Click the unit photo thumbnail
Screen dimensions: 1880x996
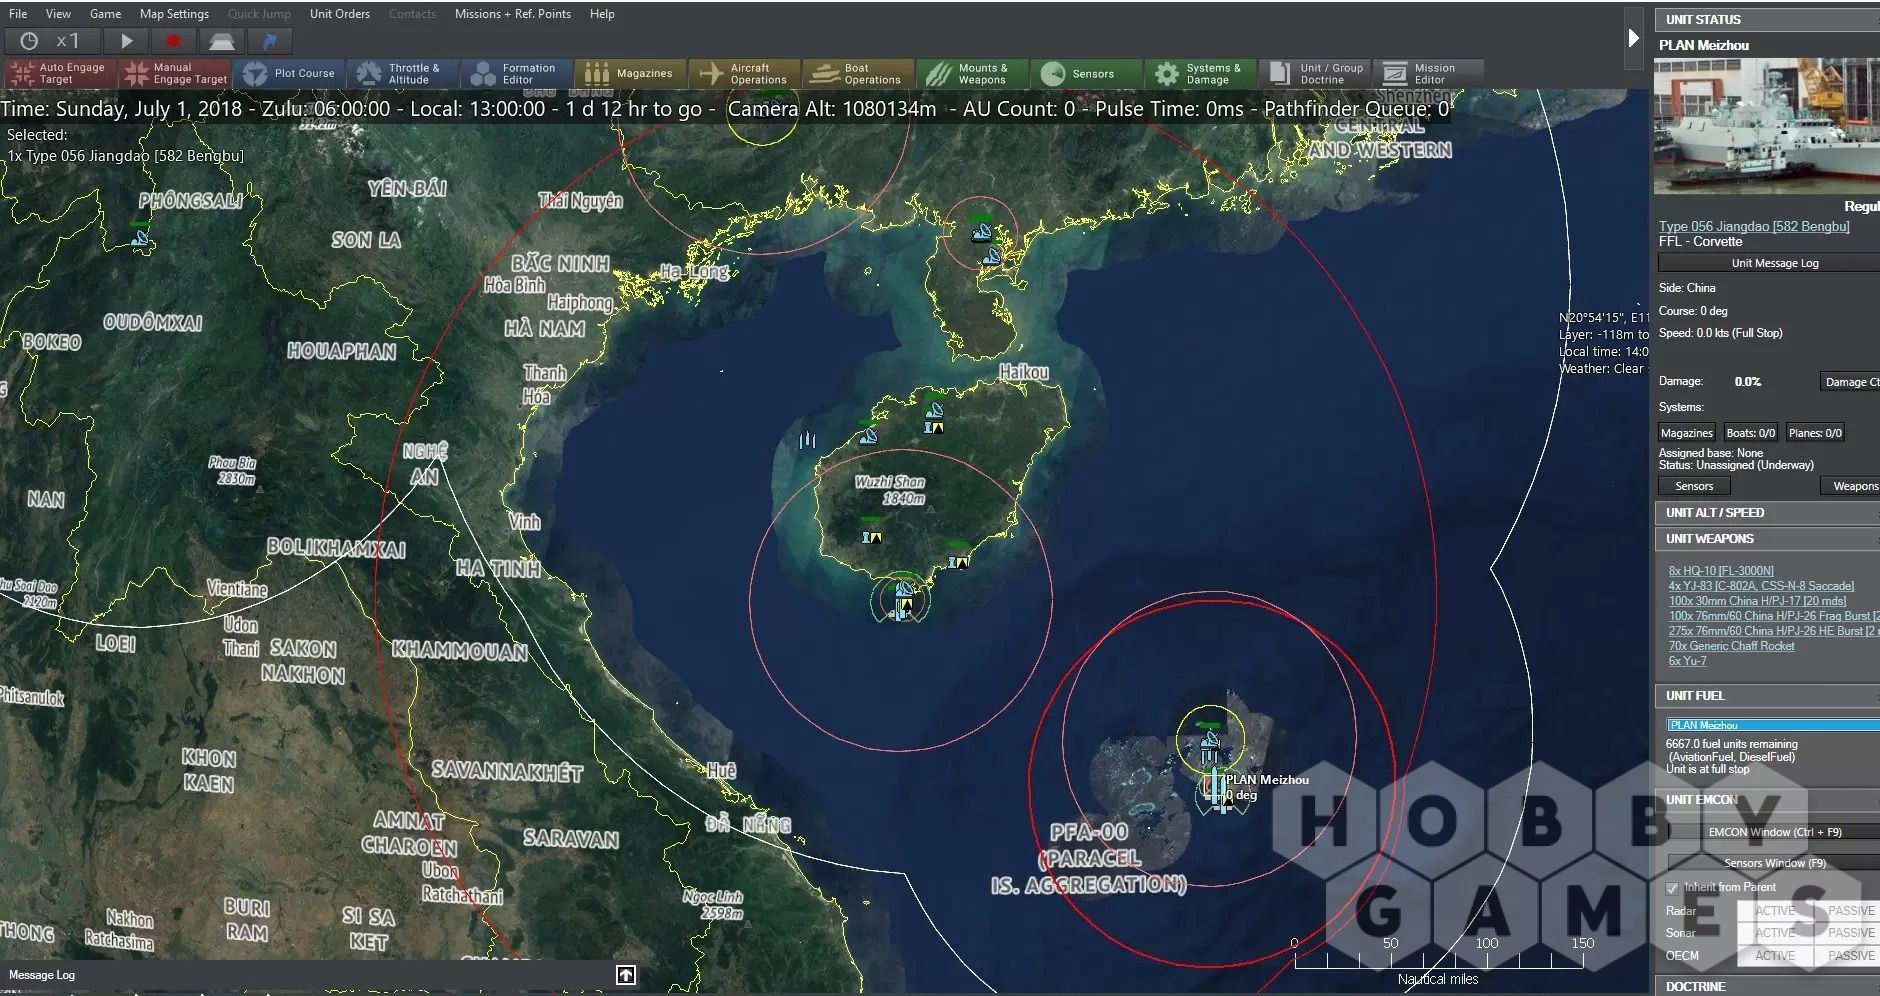[x=1767, y=126]
